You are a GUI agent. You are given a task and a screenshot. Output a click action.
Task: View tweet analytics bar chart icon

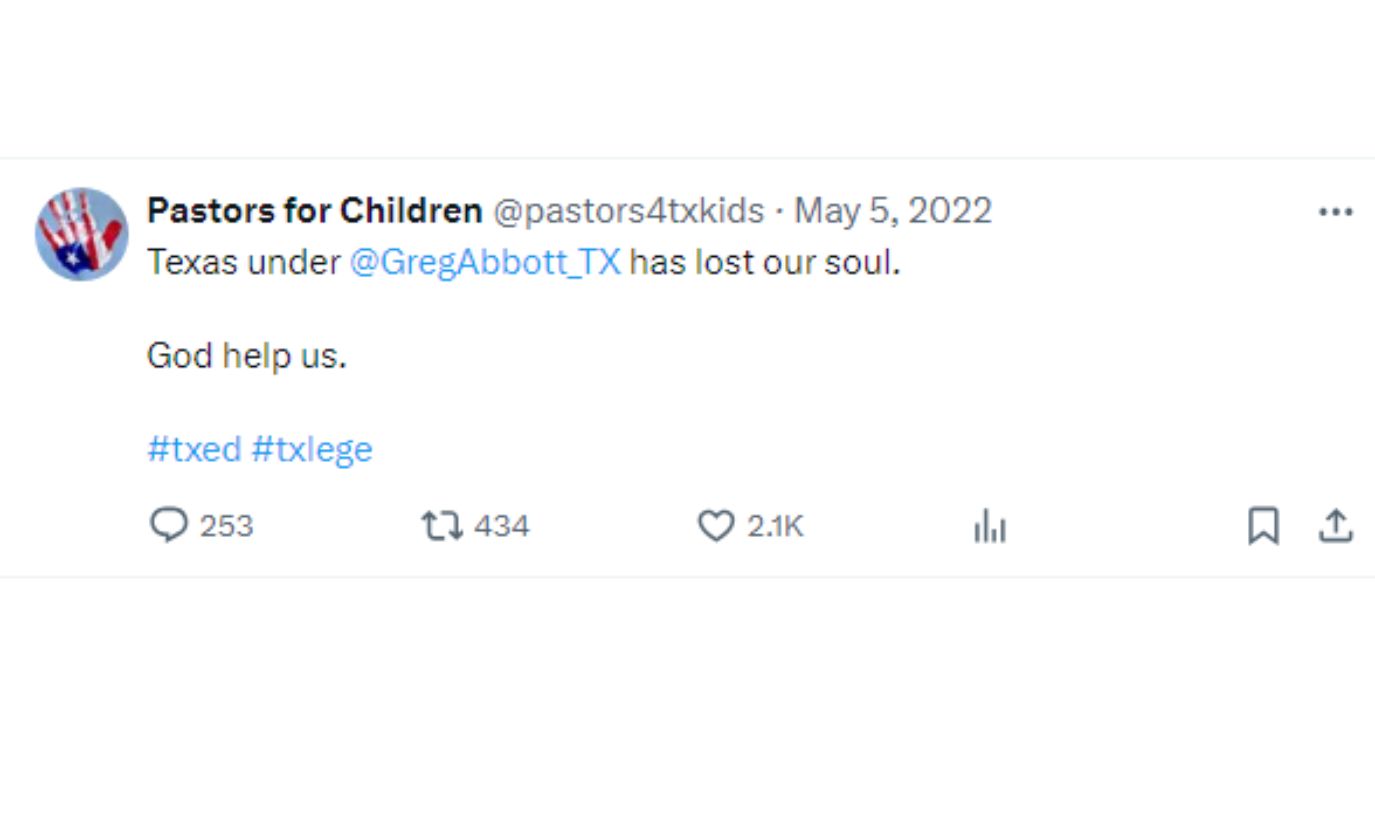tap(989, 526)
